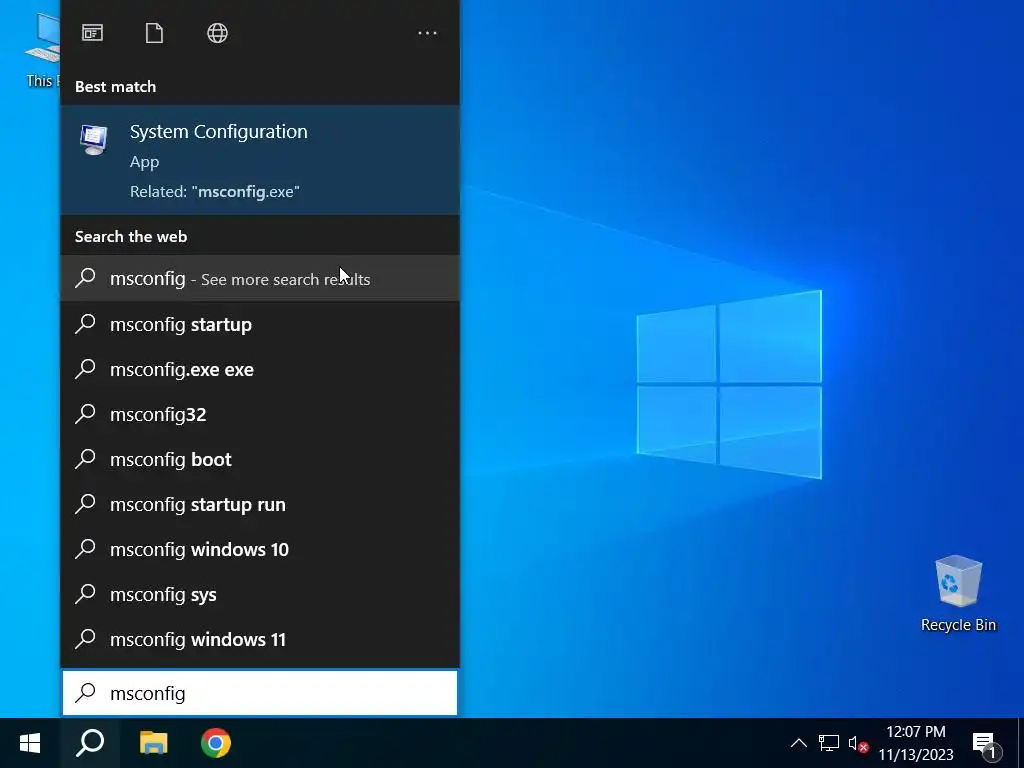The height and width of the screenshot is (768, 1024).
Task: Click the taskbar Search magnifier icon
Action: [x=90, y=743]
